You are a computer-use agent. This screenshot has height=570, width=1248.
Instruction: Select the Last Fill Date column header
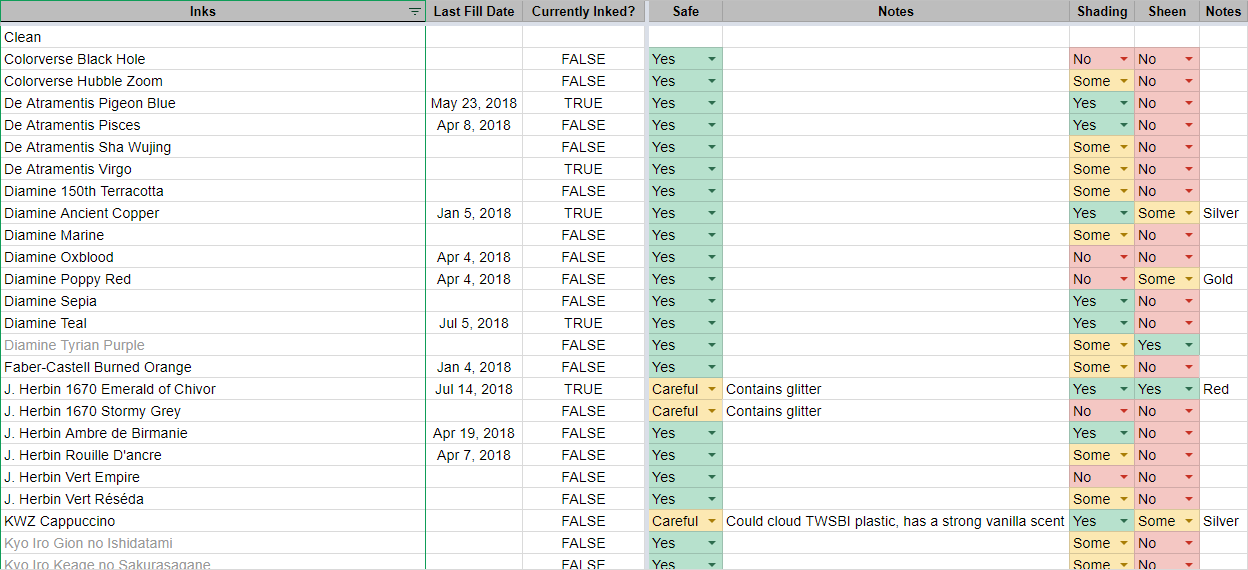coord(474,12)
